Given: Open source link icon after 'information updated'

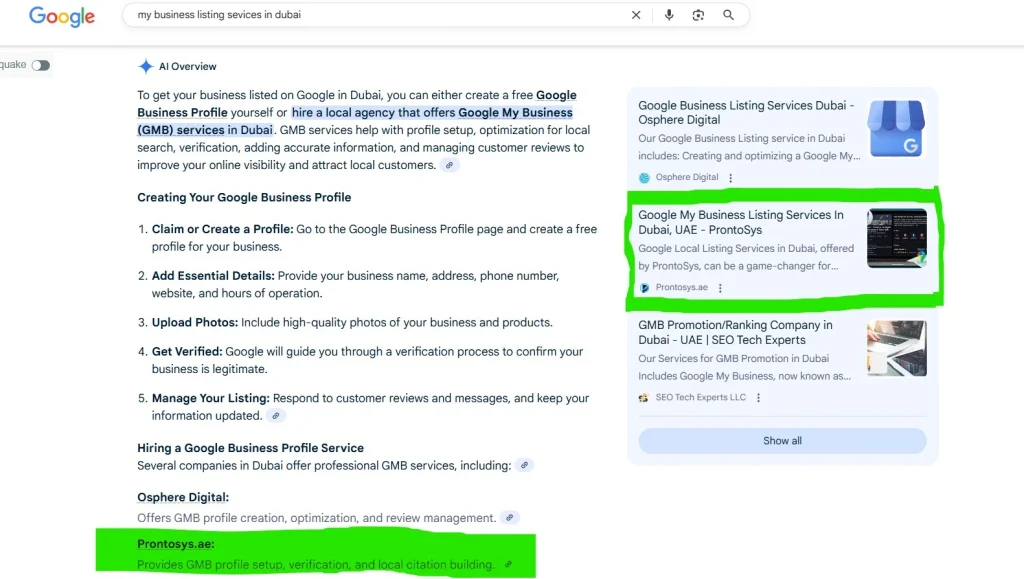Looking at the screenshot, I should tap(276, 416).
